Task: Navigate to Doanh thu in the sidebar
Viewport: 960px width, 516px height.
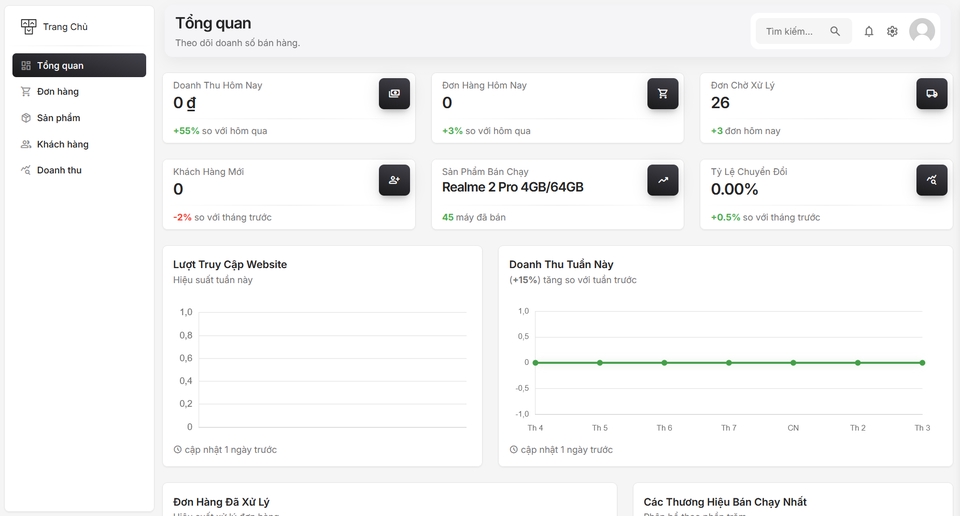Action: (59, 170)
